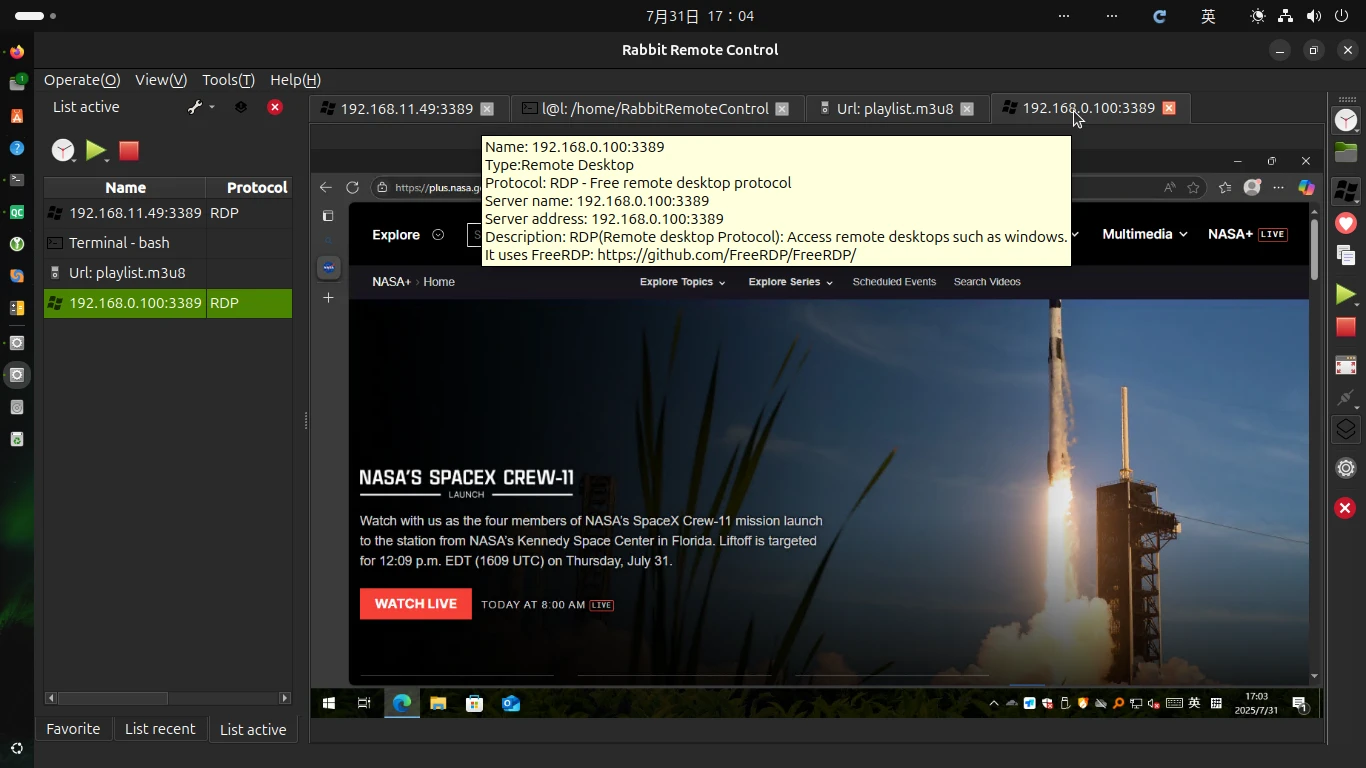Click the full screen icon in the right toolbar
The width and height of the screenshot is (1366, 768).
tap(1346, 366)
